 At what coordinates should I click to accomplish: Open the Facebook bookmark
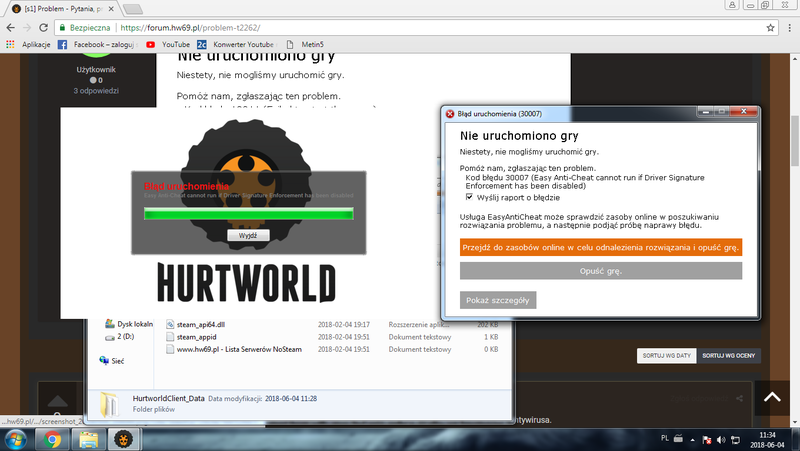pyautogui.click(x=98, y=44)
